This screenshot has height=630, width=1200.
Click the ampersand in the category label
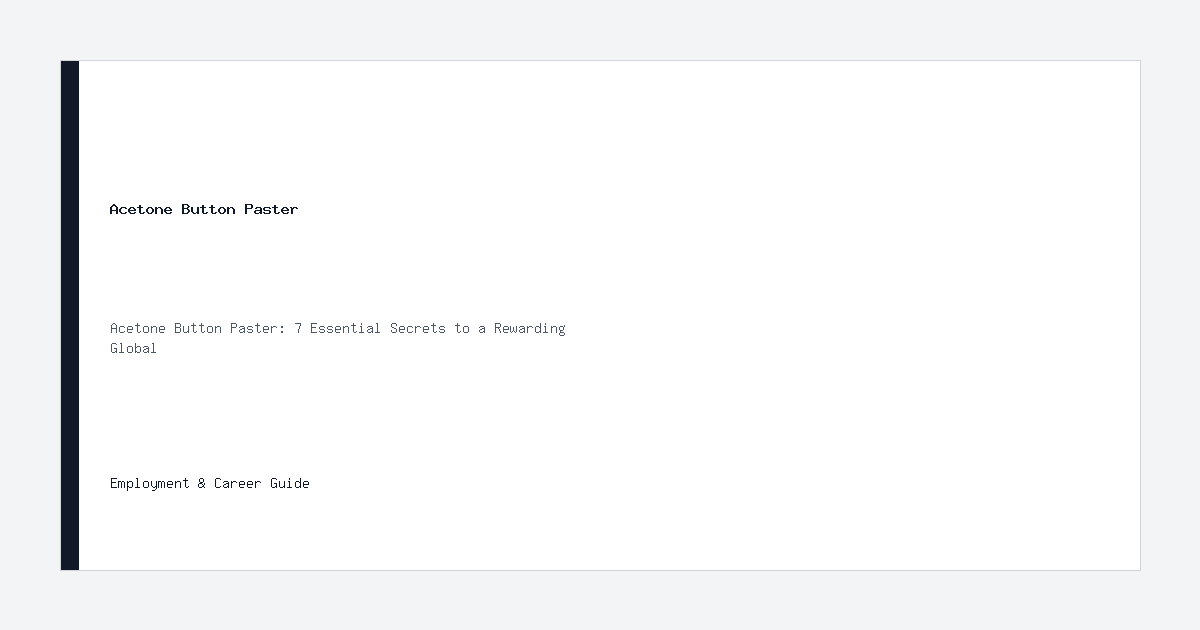pyautogui.click(x=202, y=483)
